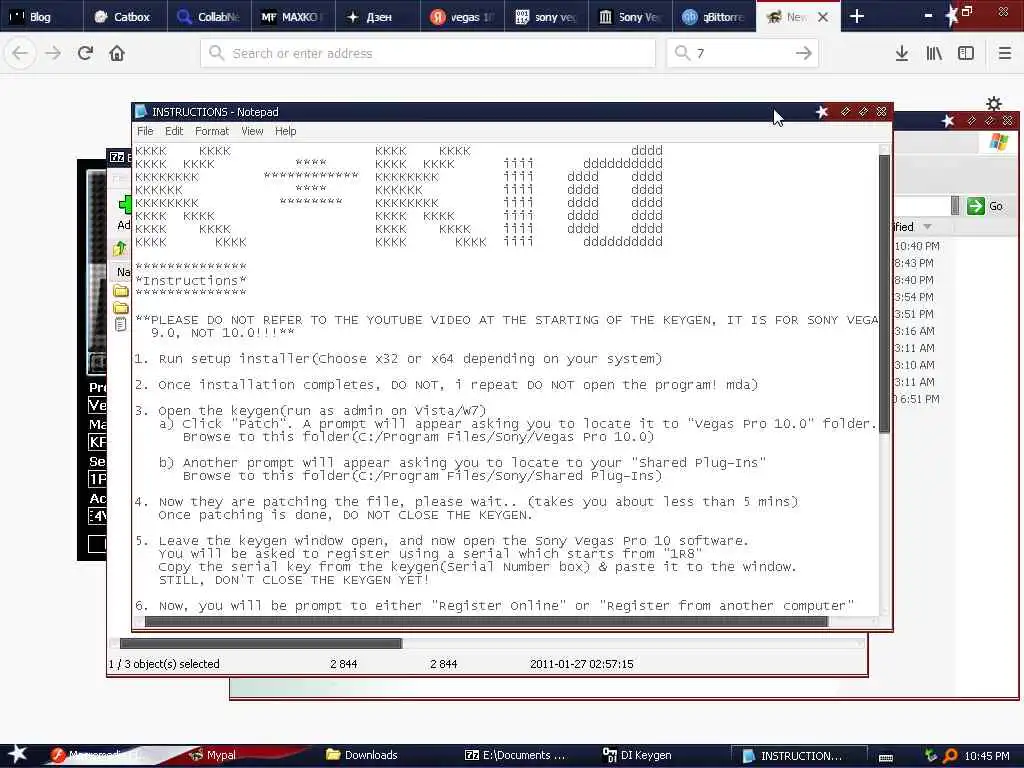
Task: Click 7-Zip window horizontal scrollbar
Action: tap(261, 643)
